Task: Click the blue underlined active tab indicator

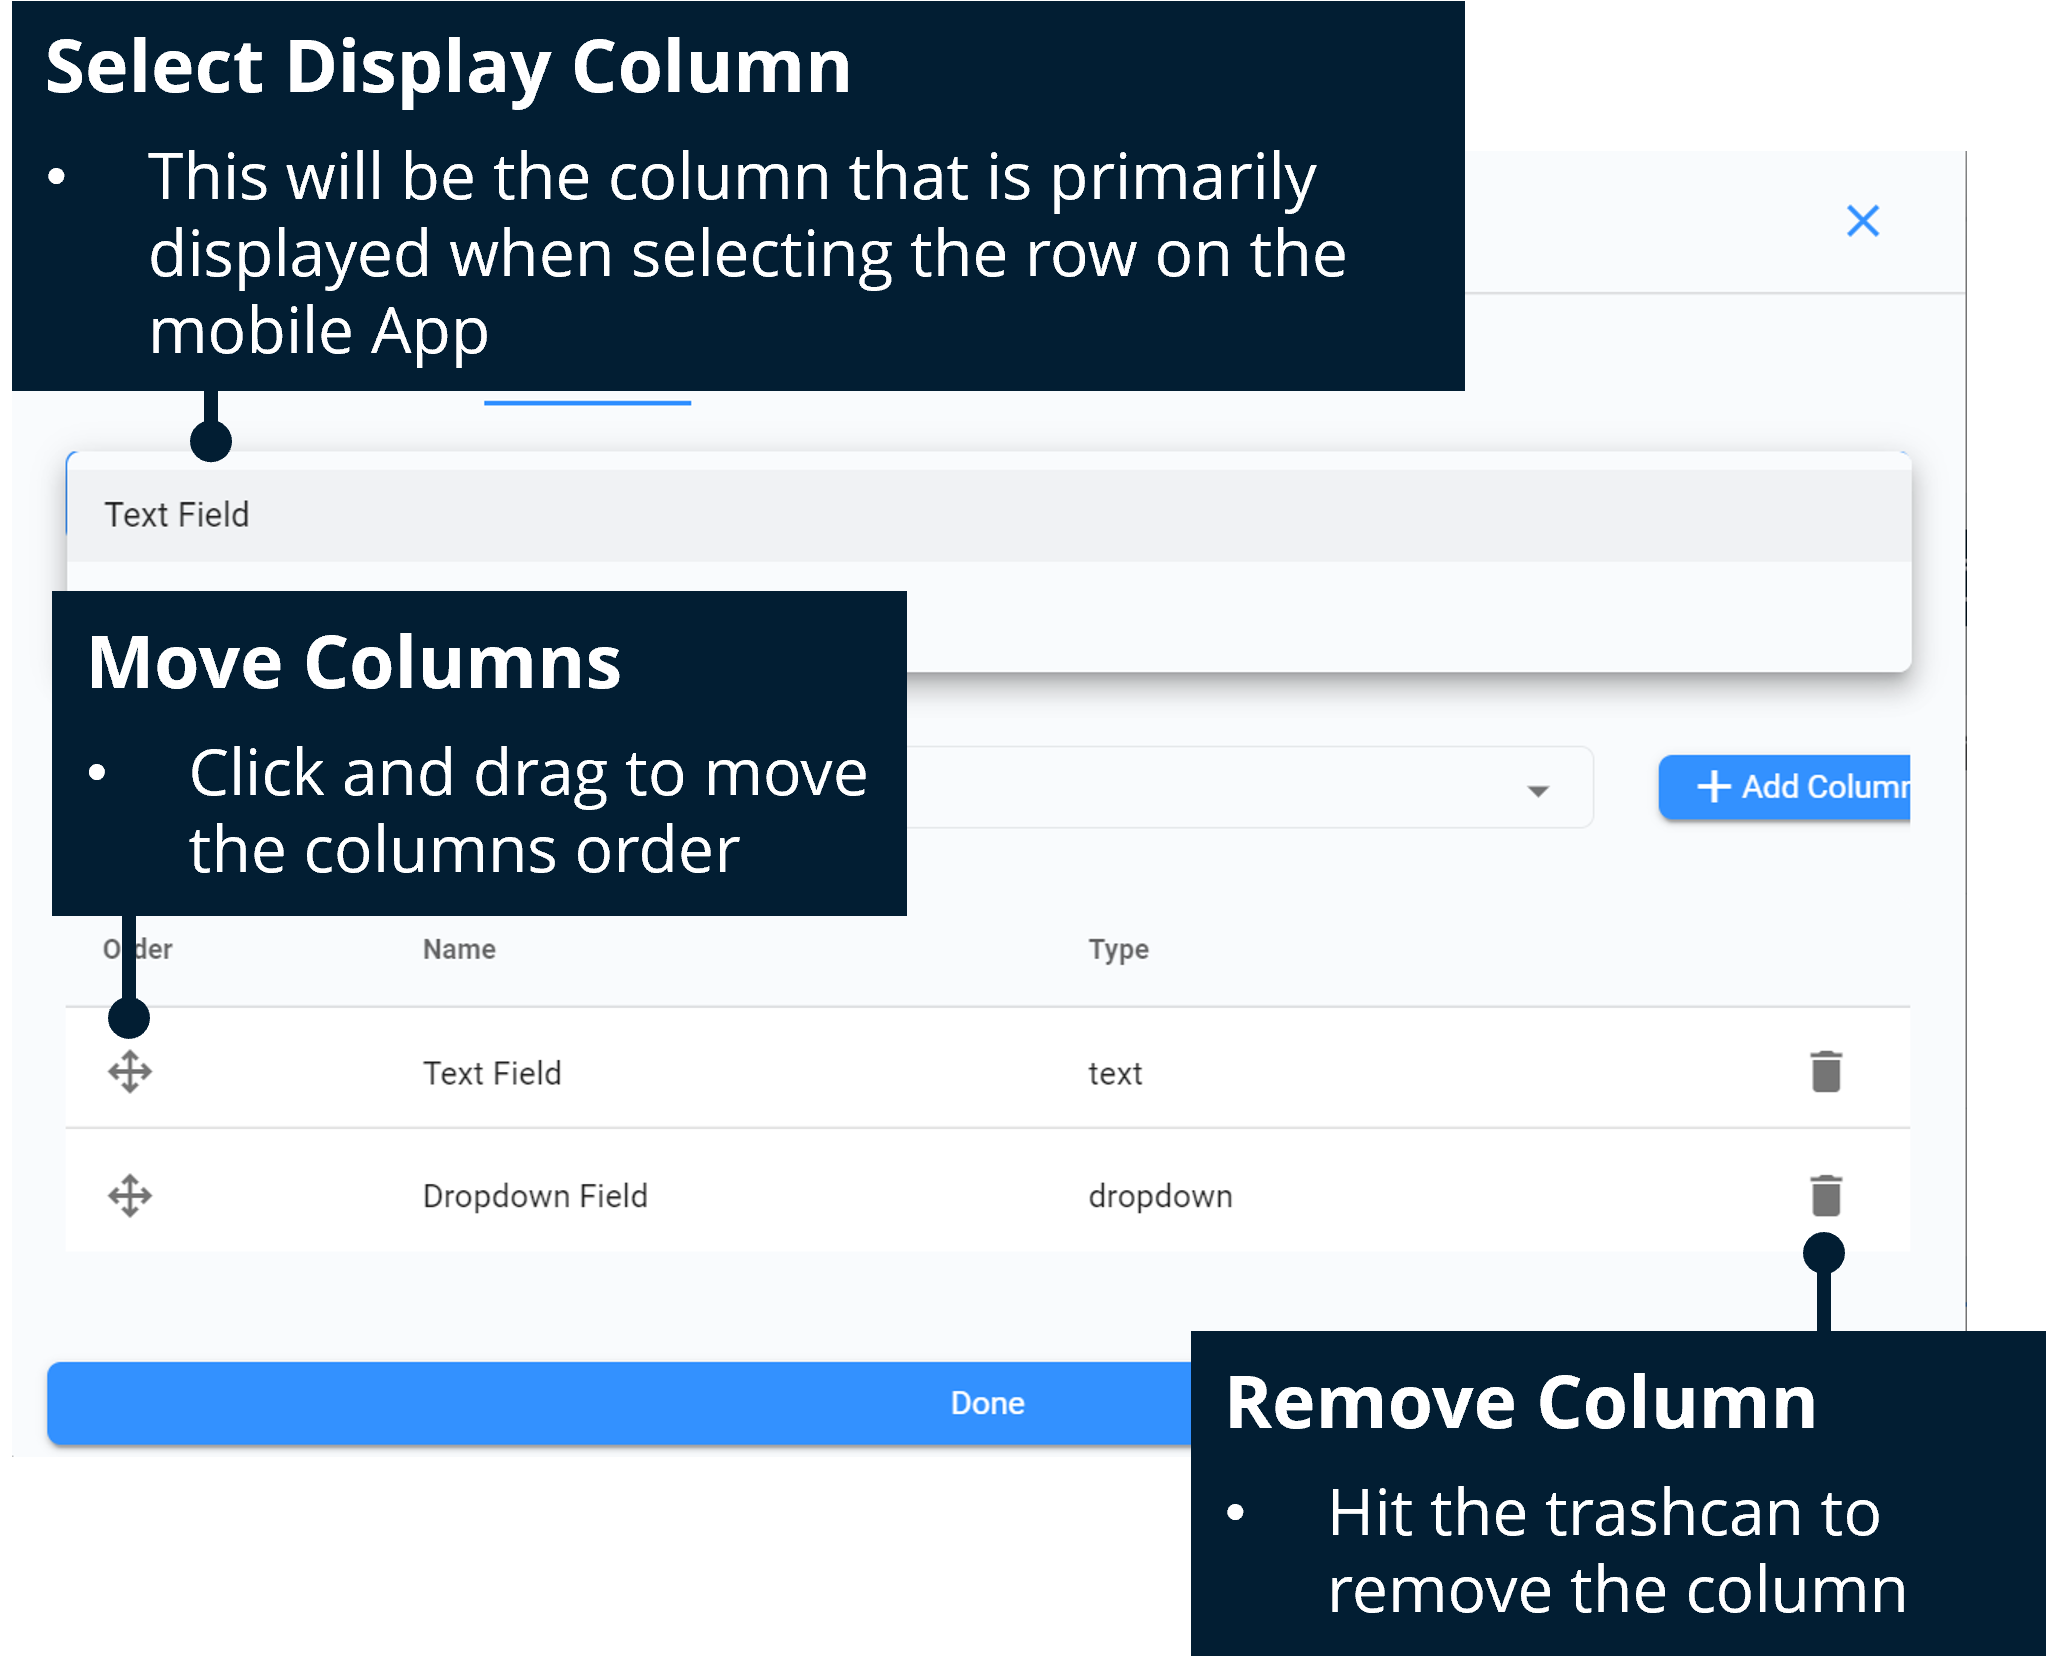Action: tap(587, 401)
